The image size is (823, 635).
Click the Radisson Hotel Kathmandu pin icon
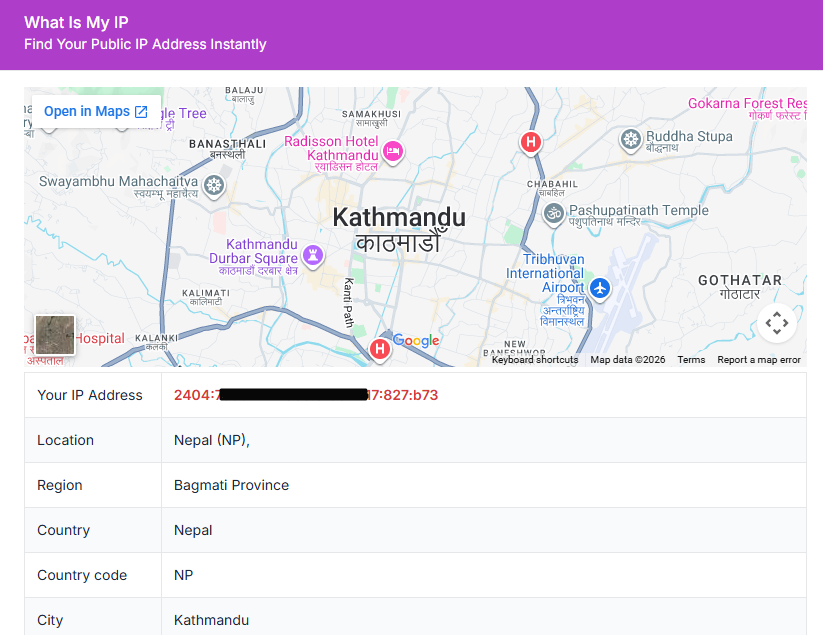393,149
